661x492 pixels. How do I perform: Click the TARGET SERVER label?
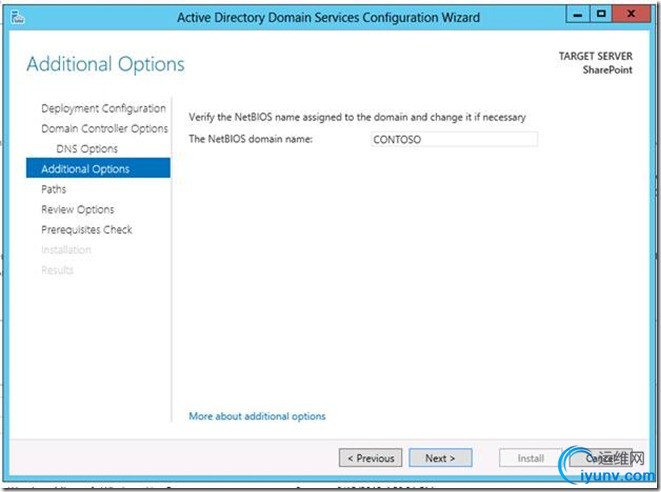tap(595, 56)
